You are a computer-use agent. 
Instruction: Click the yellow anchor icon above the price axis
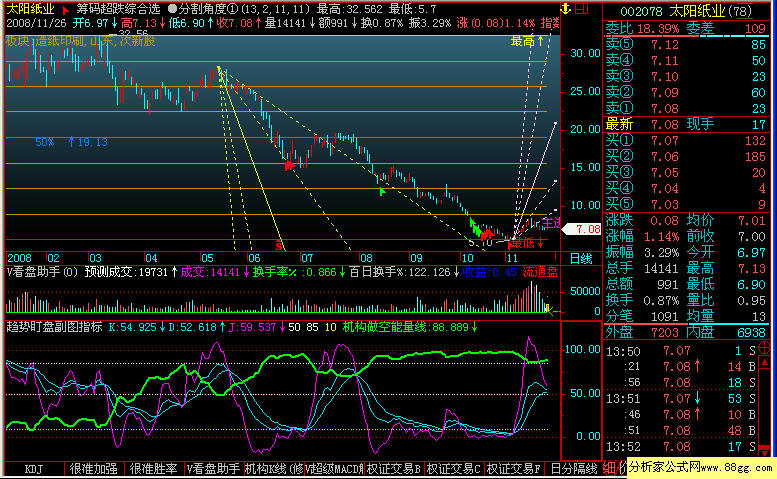pos(566,8)
